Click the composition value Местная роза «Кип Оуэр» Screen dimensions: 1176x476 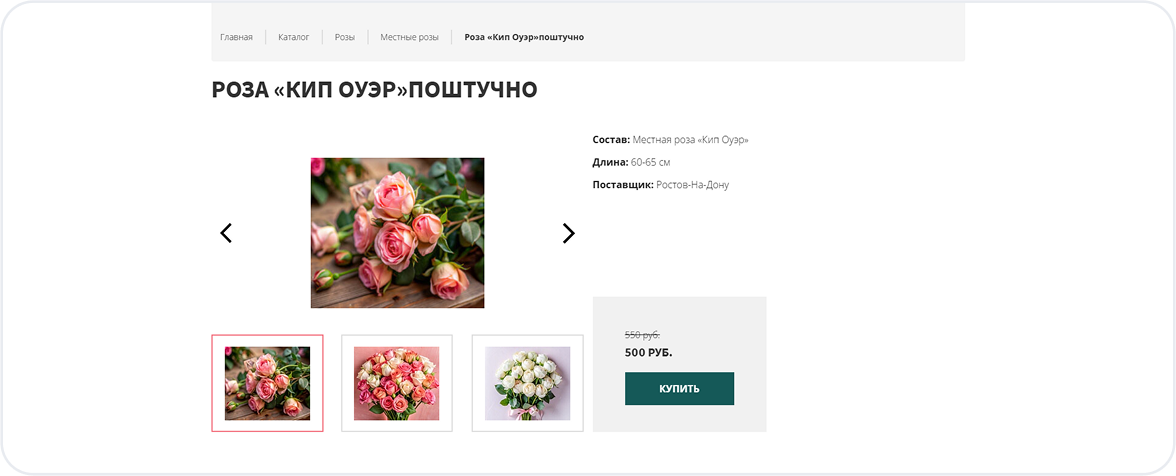(690, 140)
